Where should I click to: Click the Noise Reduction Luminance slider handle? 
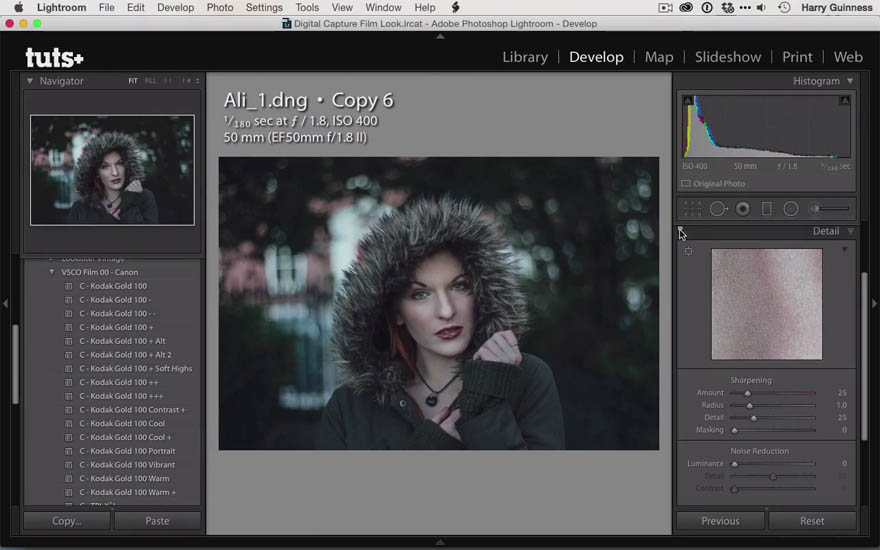tap(734, 464)
